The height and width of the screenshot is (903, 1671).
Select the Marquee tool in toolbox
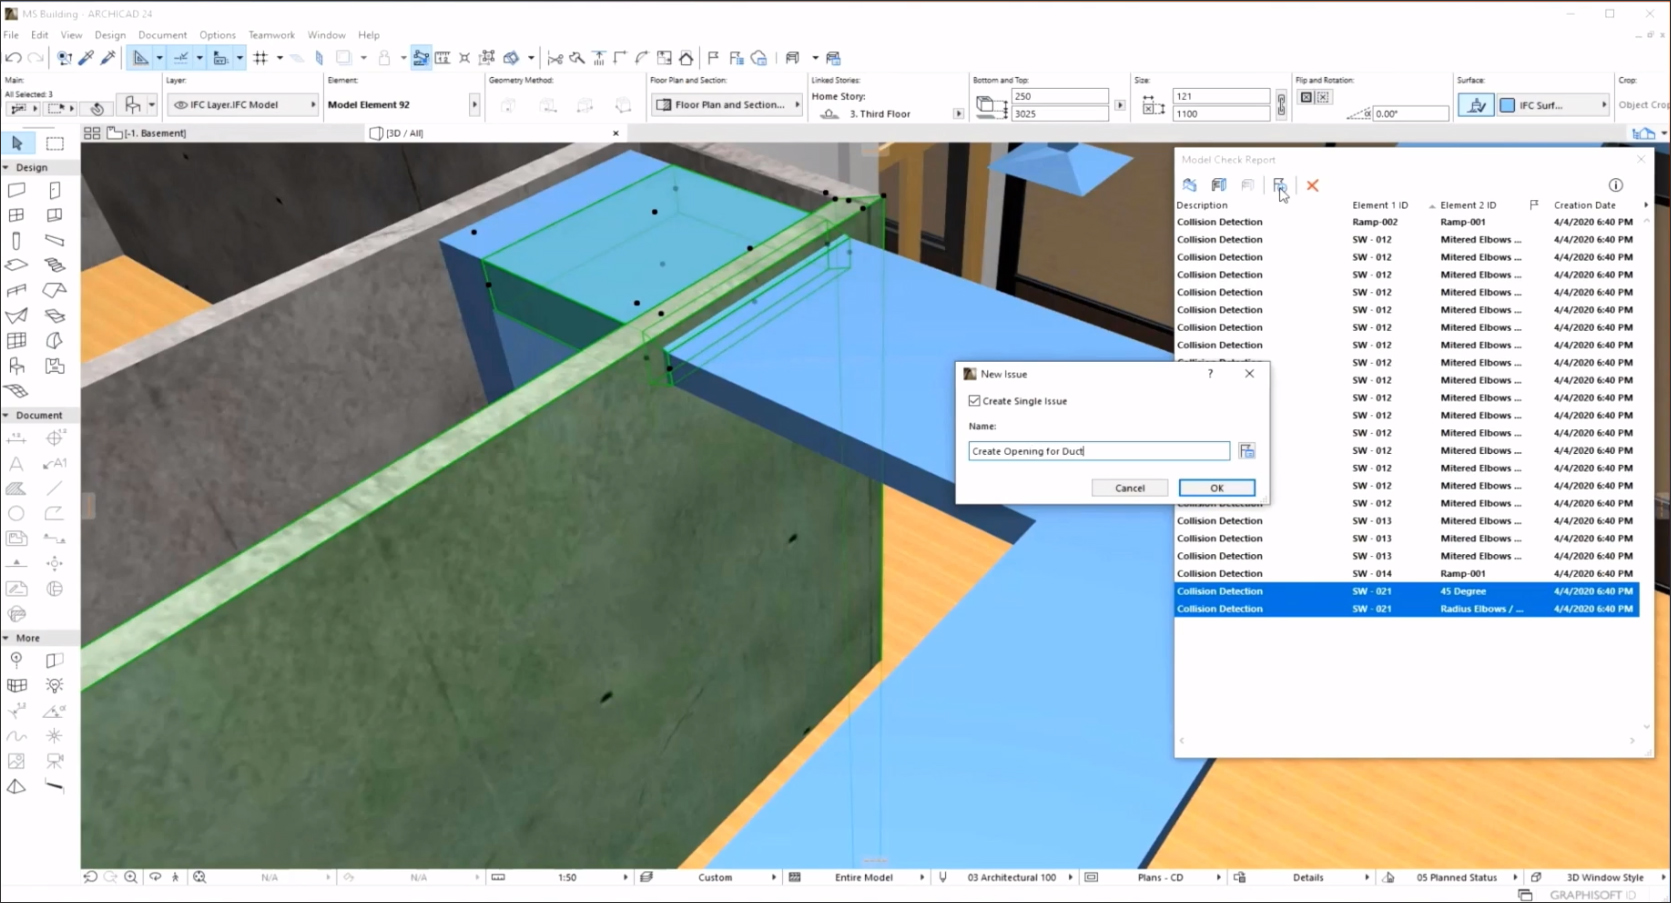point(55,144)
